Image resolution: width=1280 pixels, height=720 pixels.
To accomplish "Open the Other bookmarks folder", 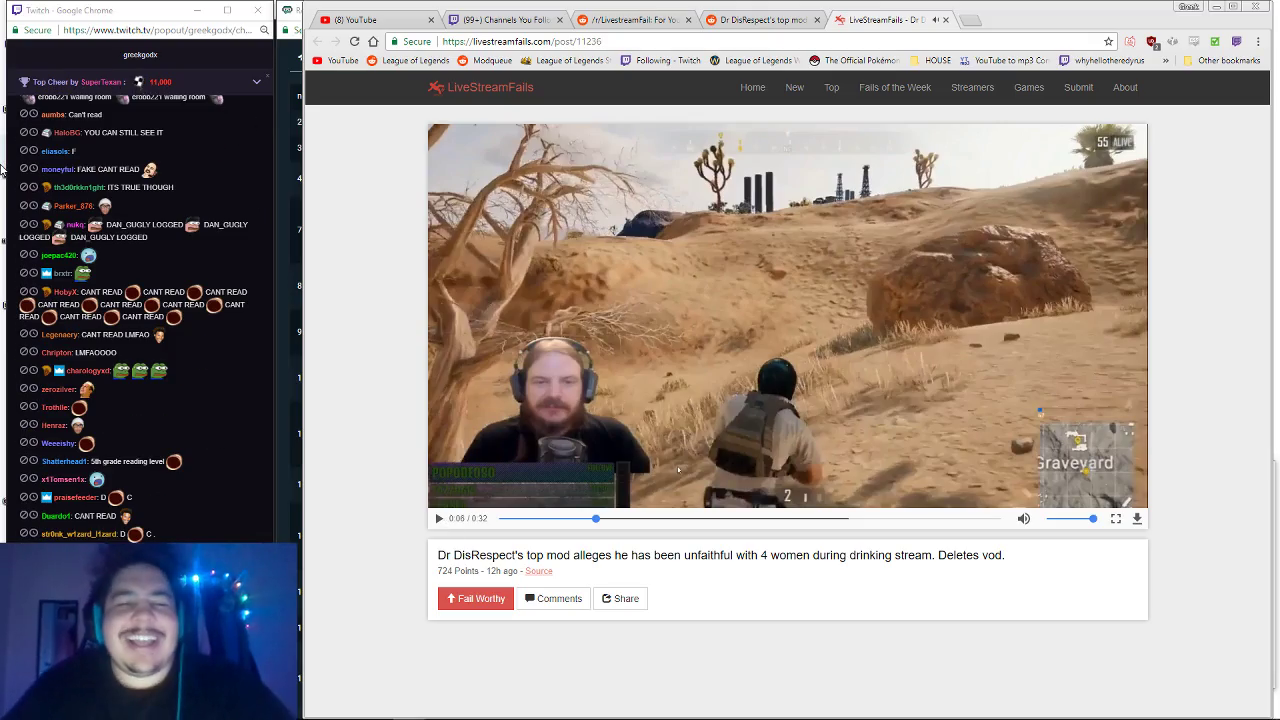I will pos(1222,60).
